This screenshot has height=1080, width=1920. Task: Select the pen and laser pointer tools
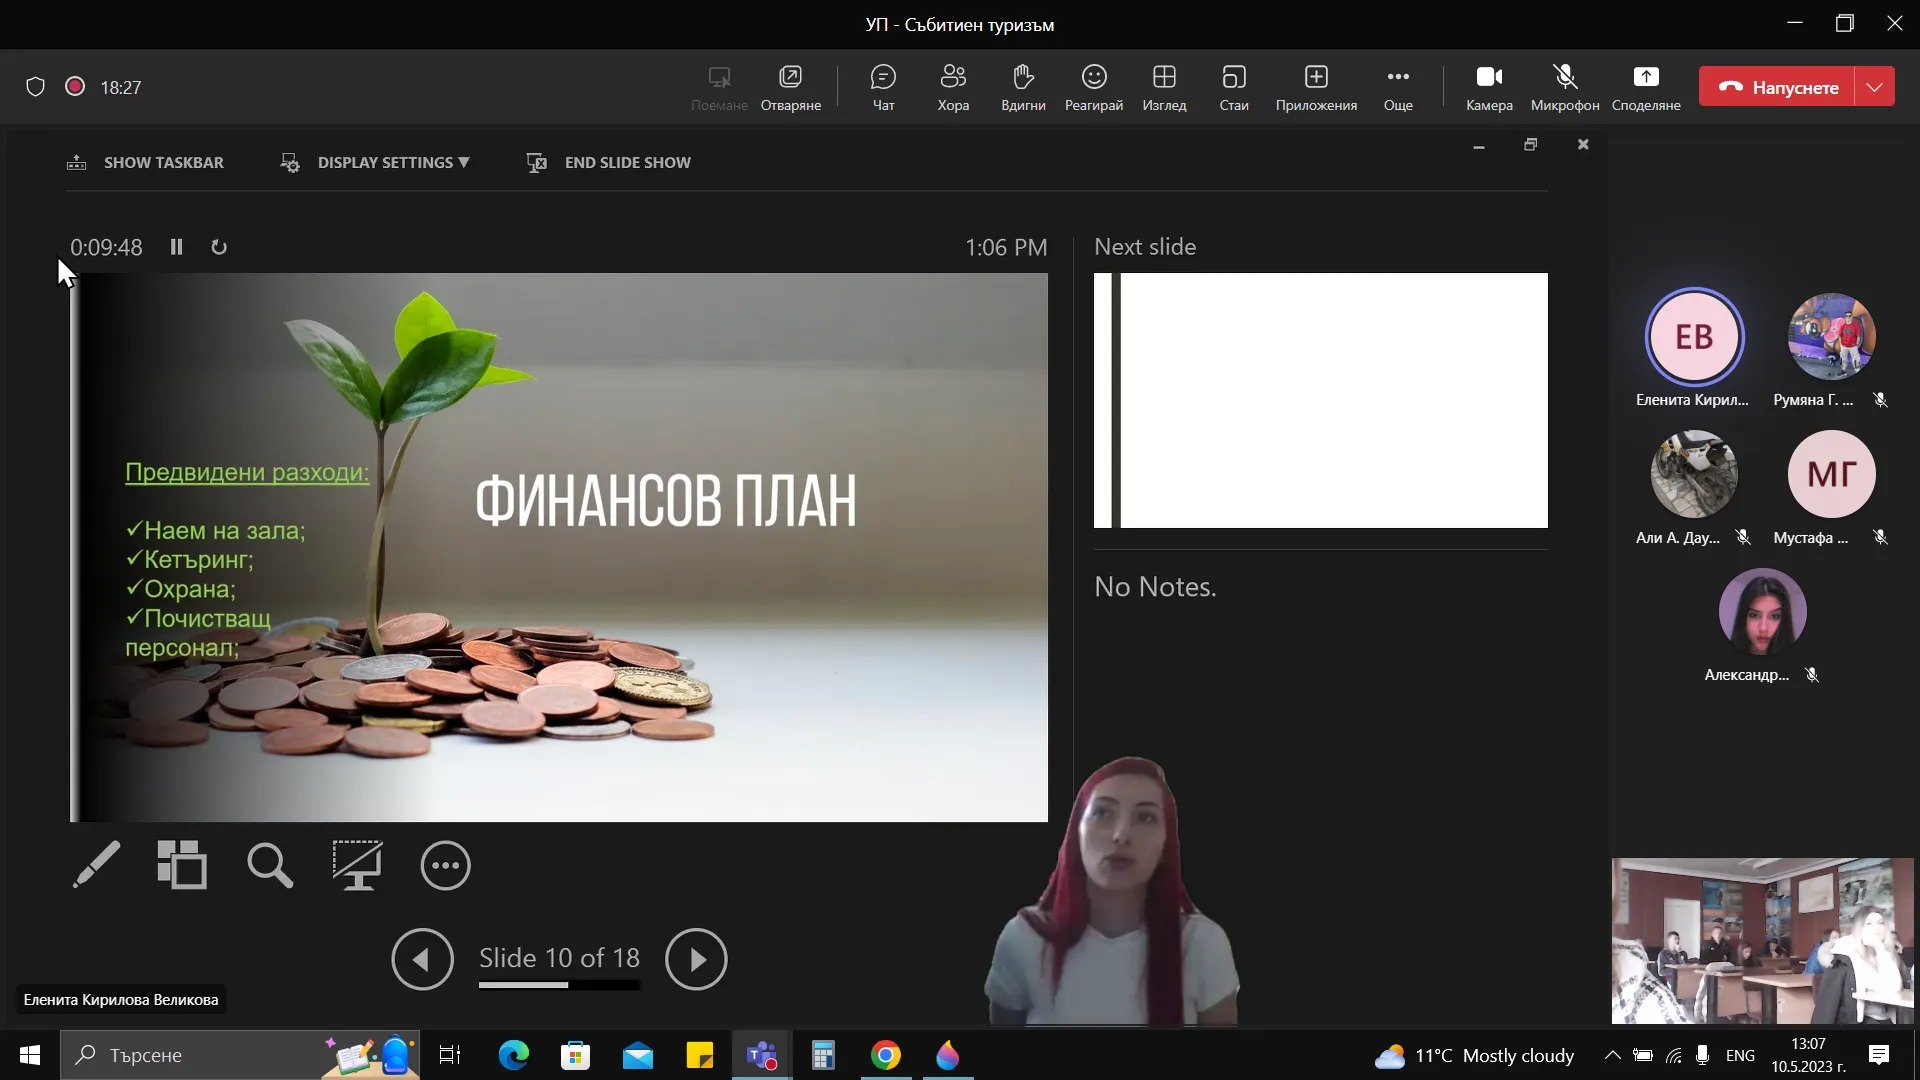(x=96, y=865)
